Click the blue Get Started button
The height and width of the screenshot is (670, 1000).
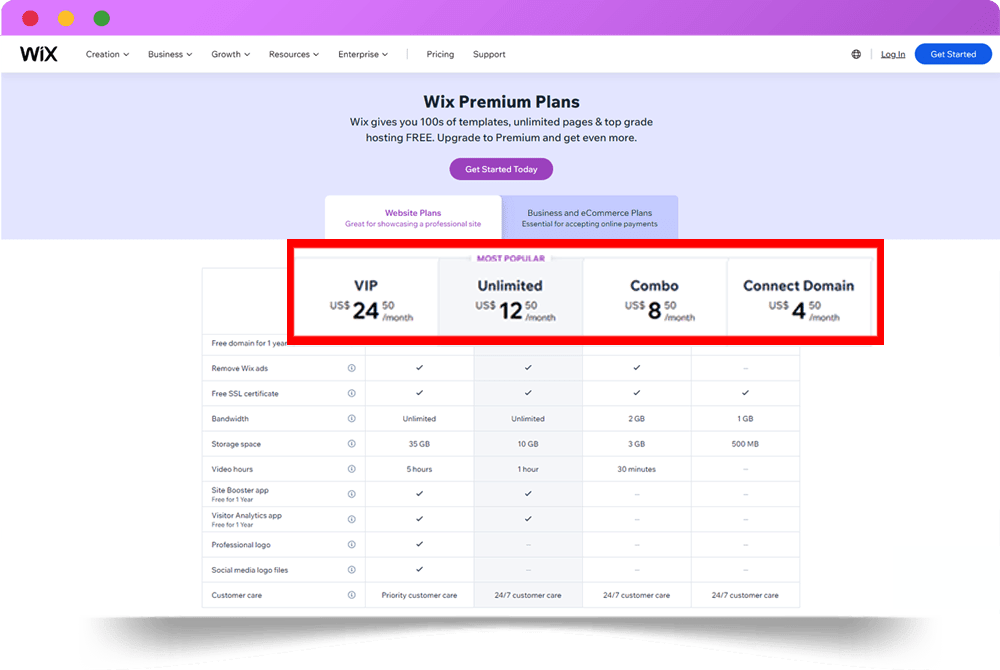pos(953,54)
